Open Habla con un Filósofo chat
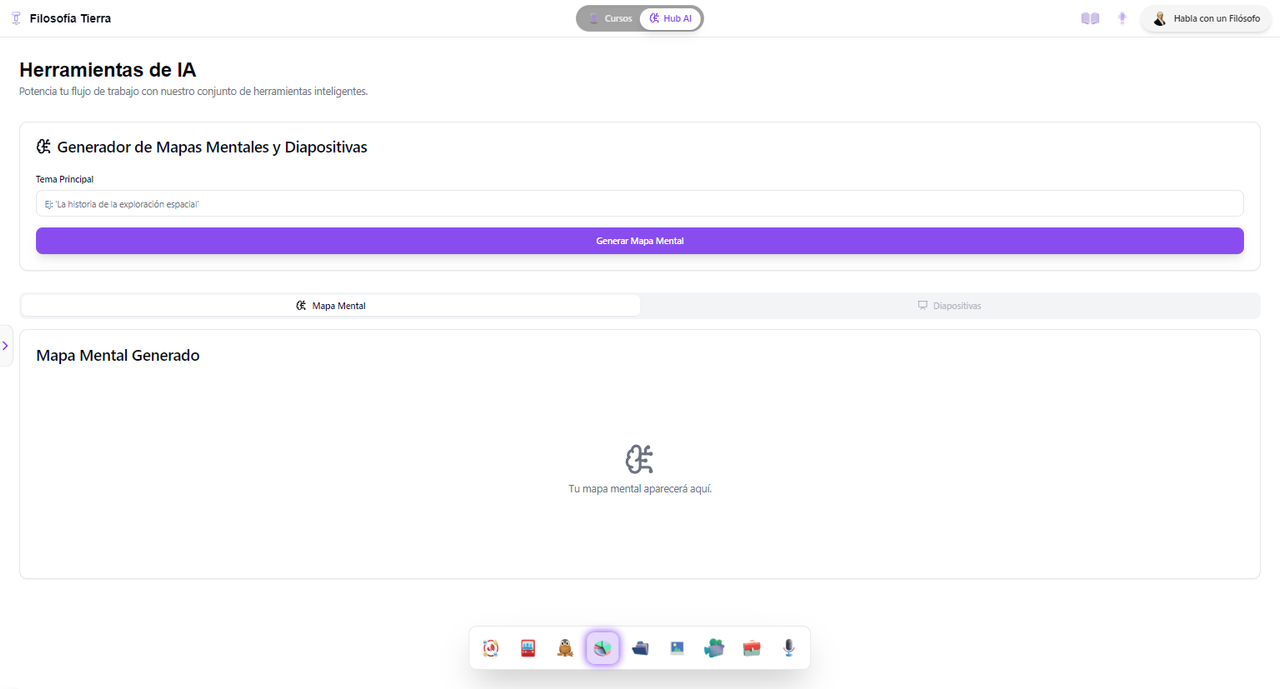This screenshot has height=689, width=1280. [x=1206, y=18]
